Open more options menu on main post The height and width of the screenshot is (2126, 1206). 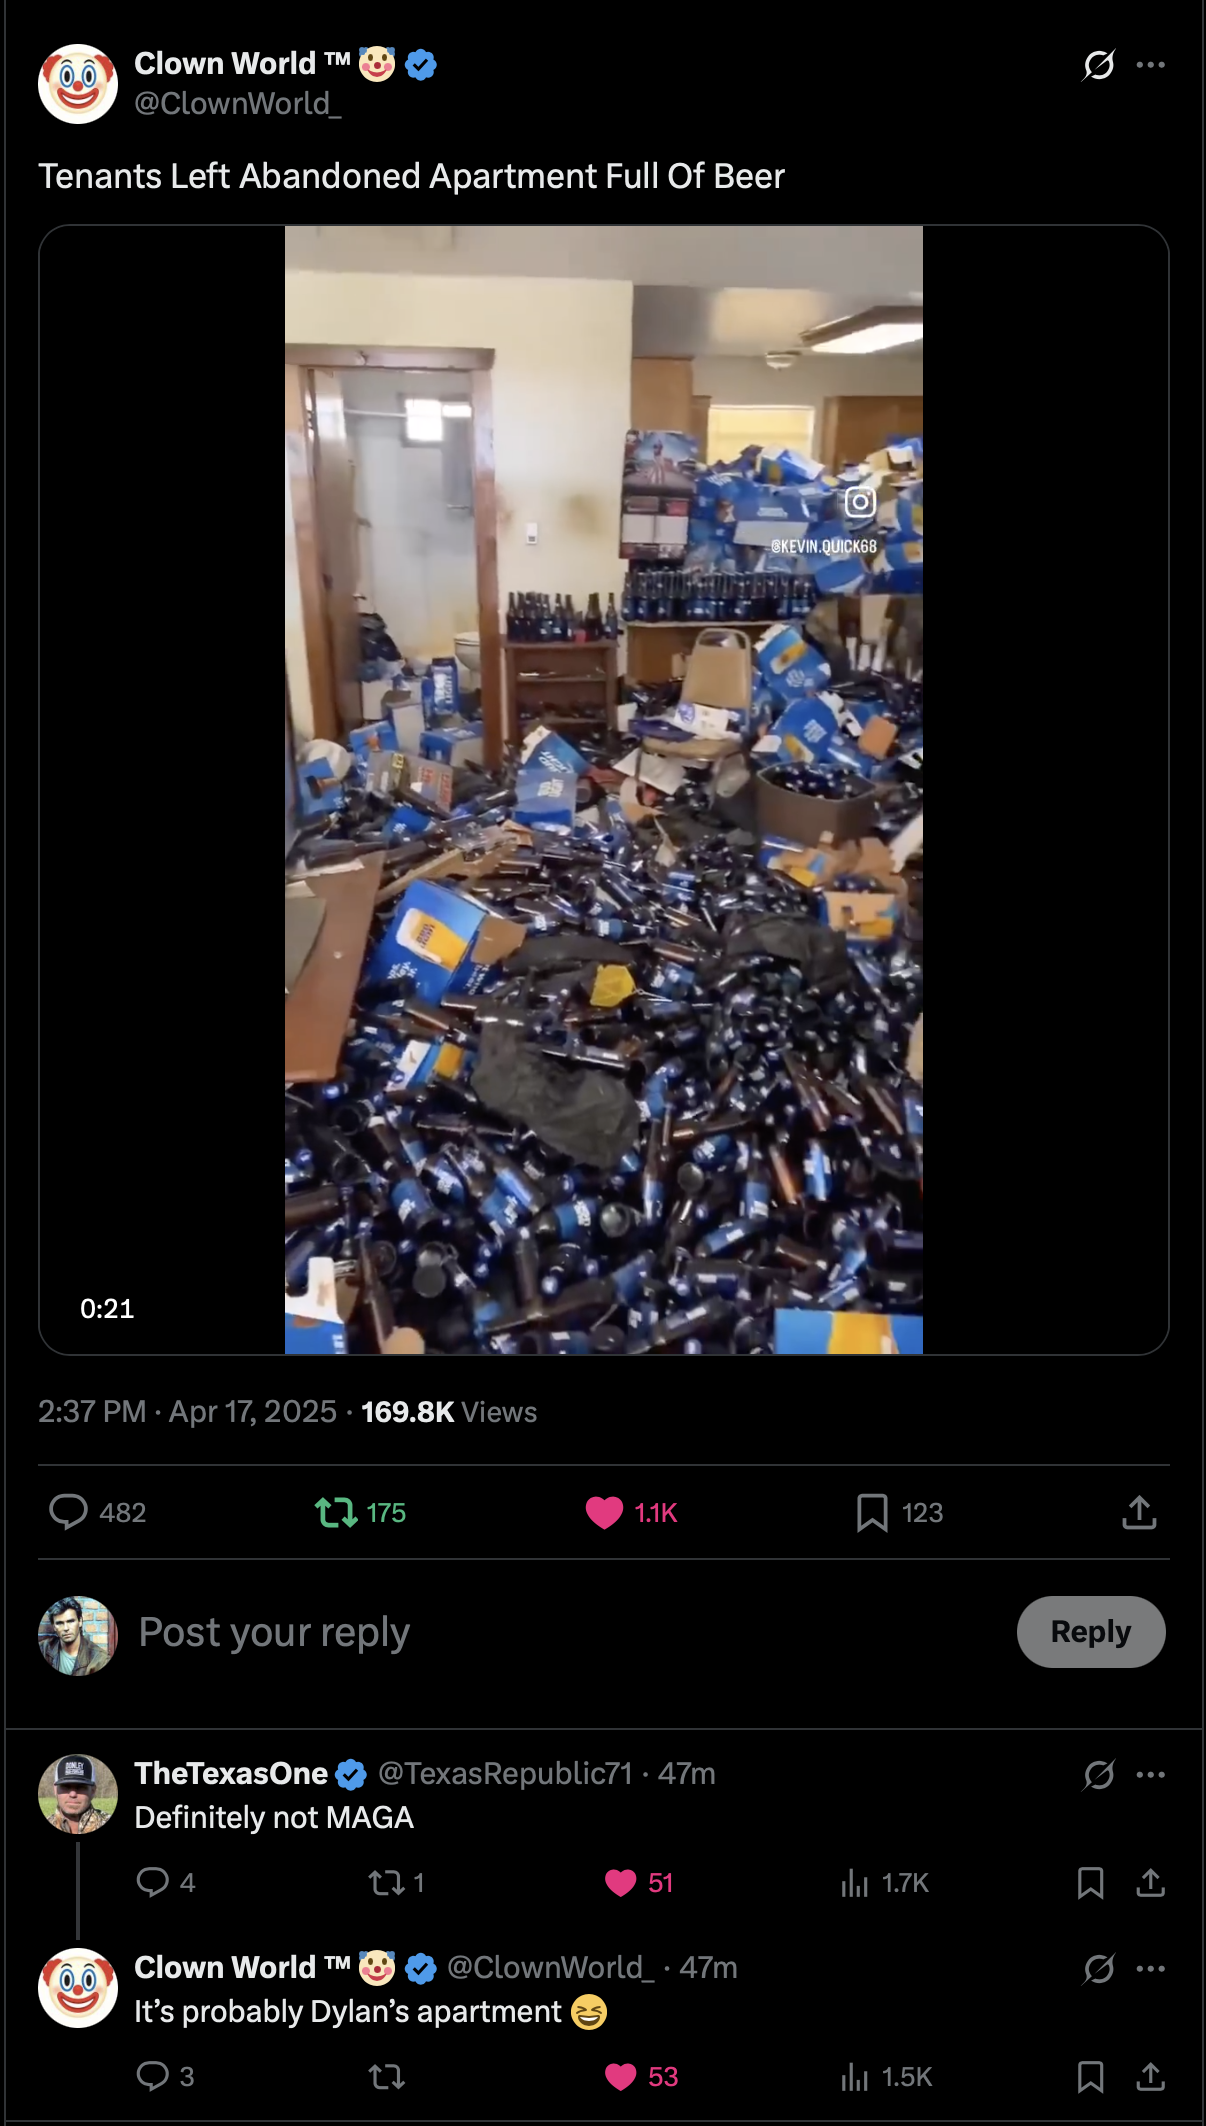[x=1151, y=65]
